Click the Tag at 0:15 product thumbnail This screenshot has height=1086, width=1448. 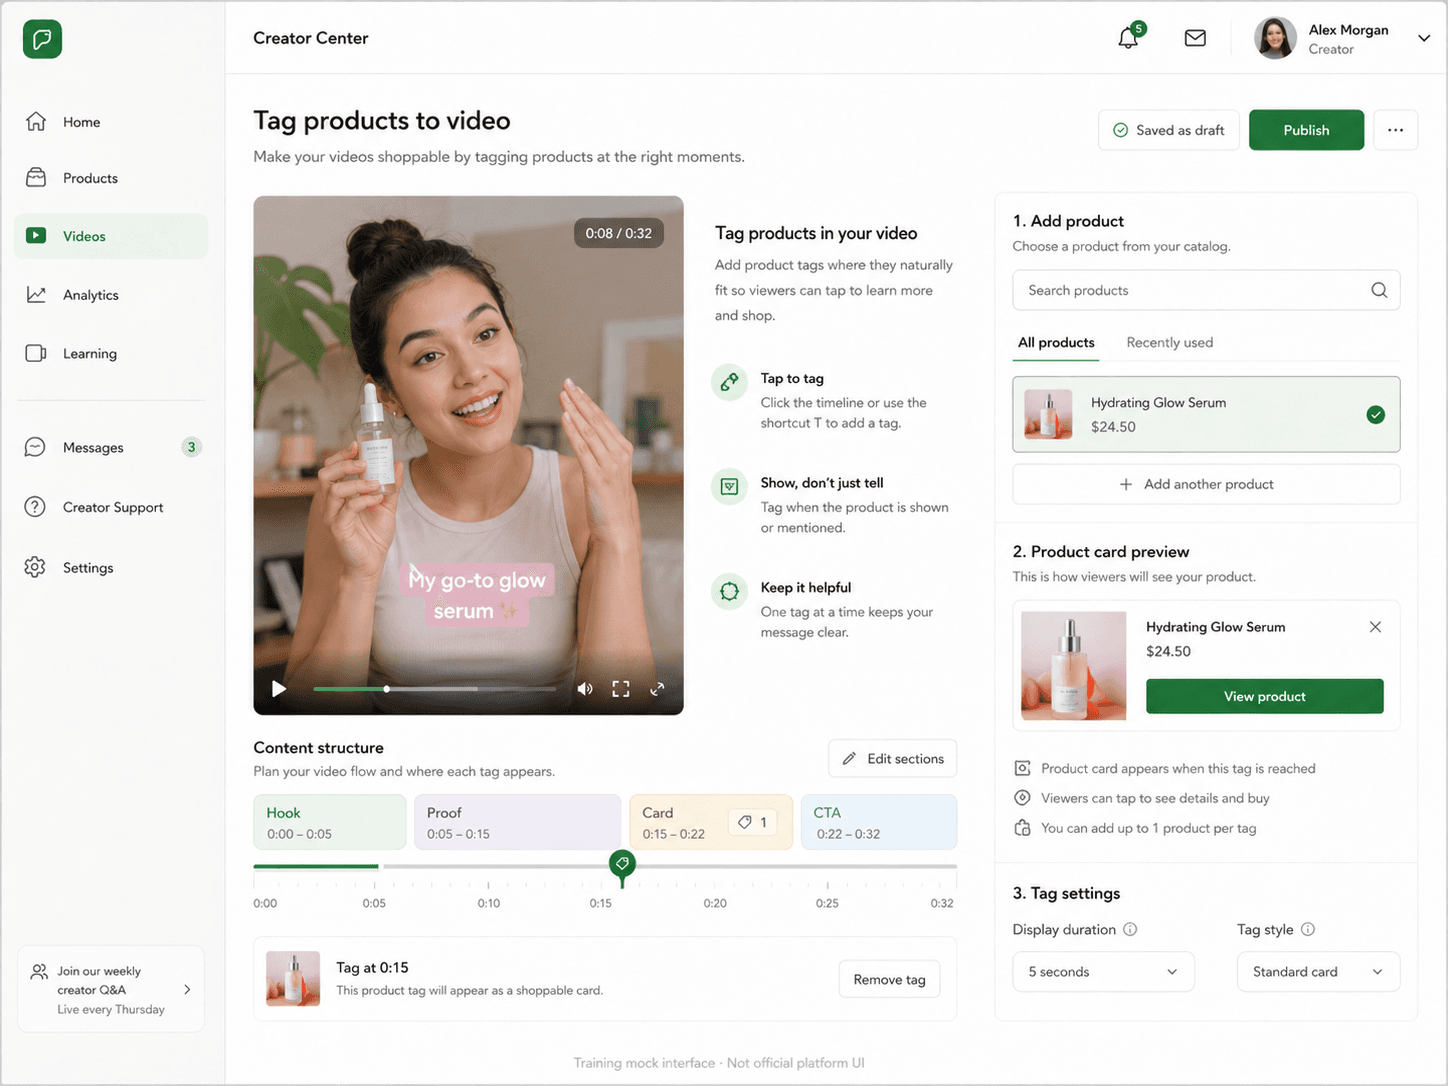point(293,978)
